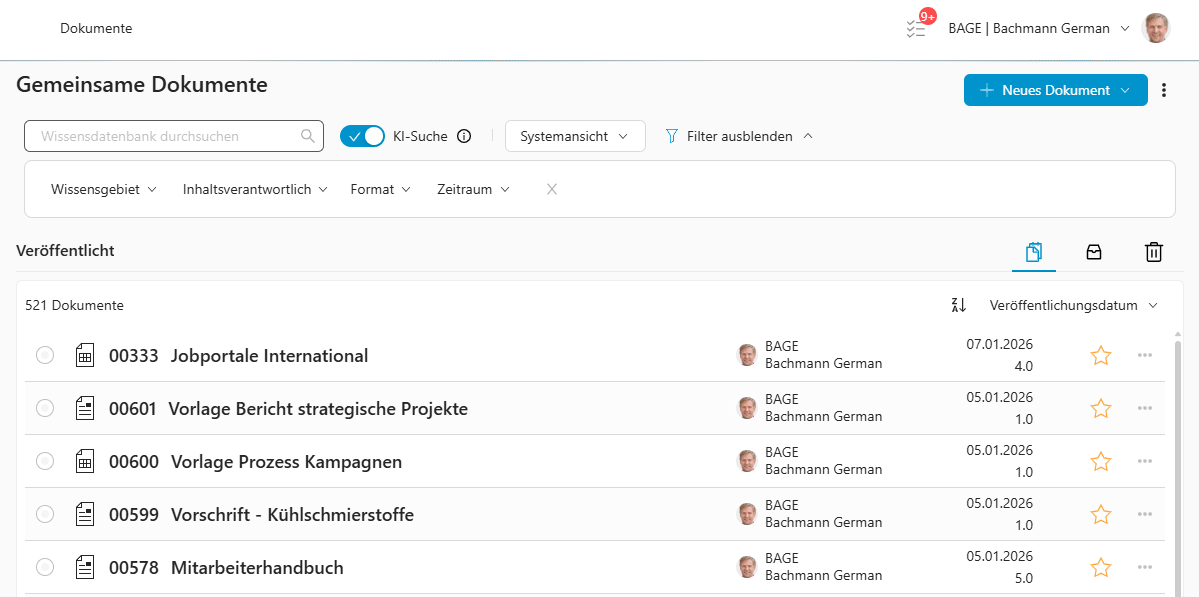Click the Wissensdatenbank durchsuchen search field
This screenshot has width=1199, height=597.
point(165,136)
